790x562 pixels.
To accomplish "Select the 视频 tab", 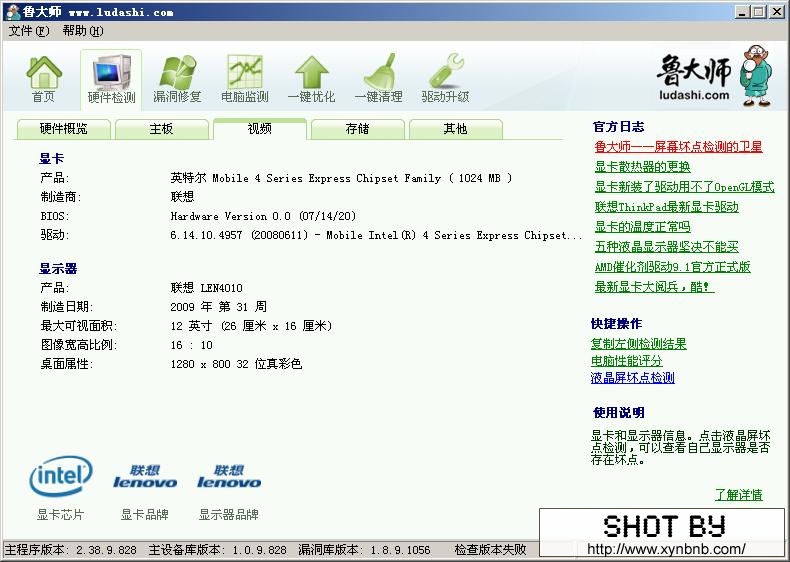I will pos(259,129).
